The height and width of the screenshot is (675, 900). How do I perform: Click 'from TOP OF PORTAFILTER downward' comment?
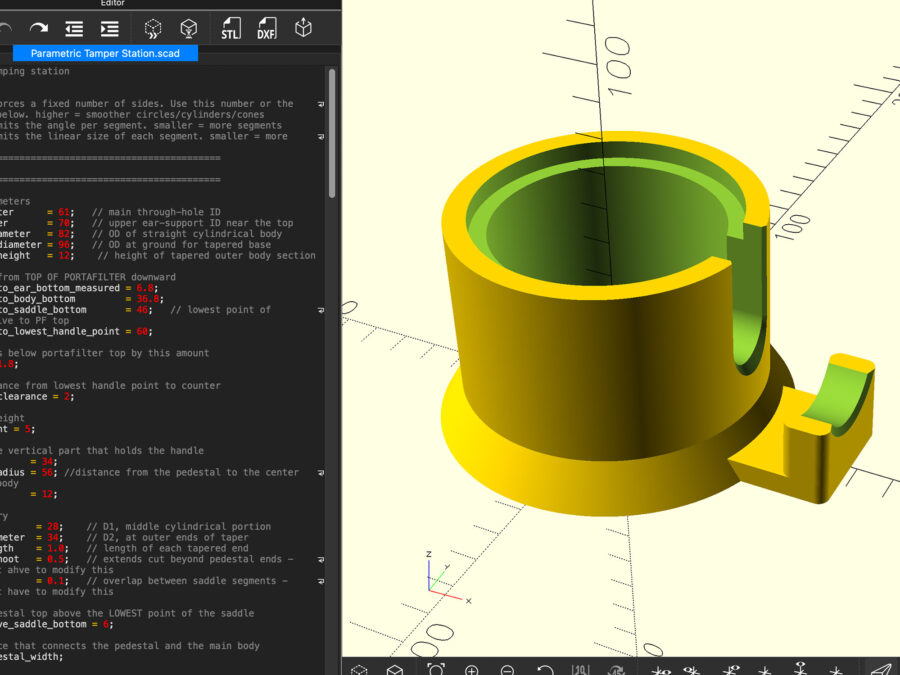click(88, 277)
